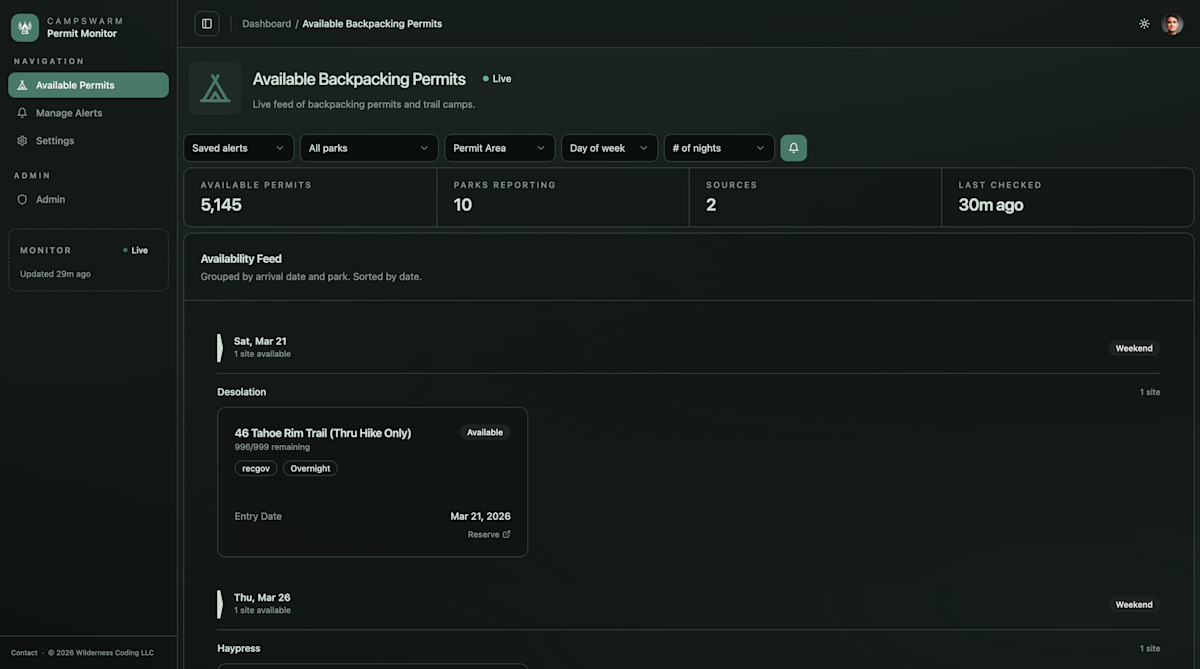Open the 46 Tahoe Rim Trail card title
This screenshot has height=669, width=1200.
tap(323, 433)
